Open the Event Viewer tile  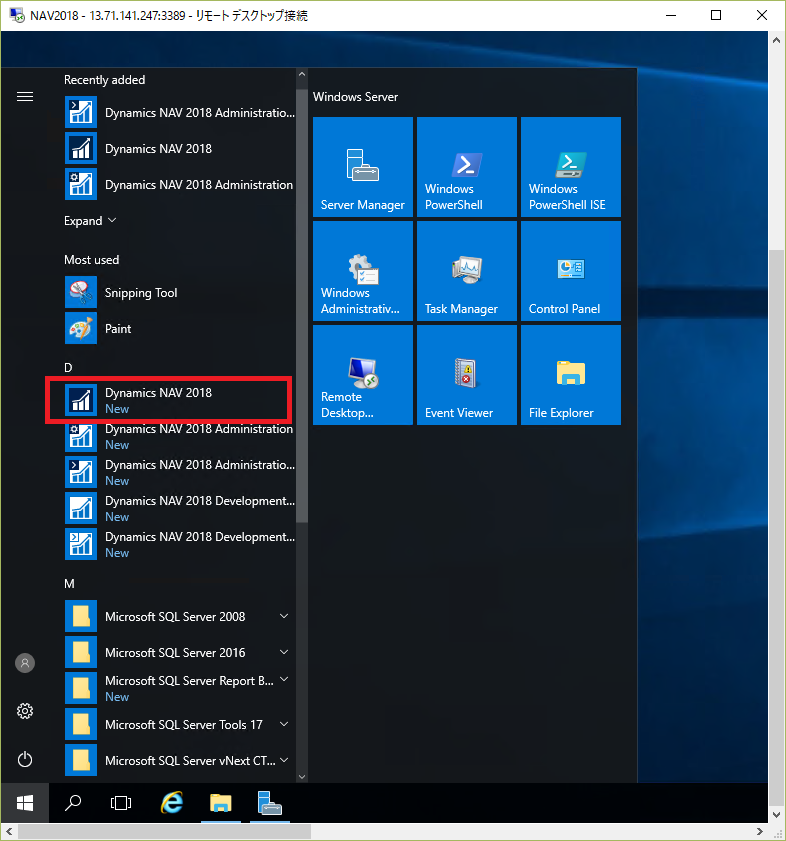coord(467,375)
